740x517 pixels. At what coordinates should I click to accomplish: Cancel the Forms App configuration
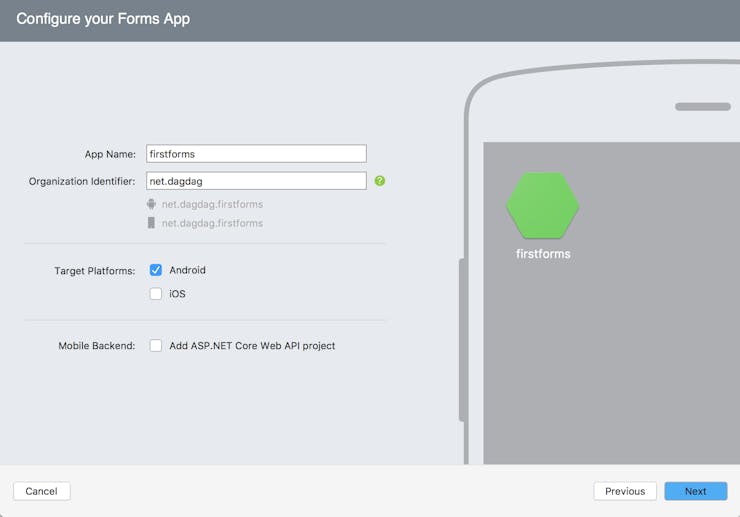[42, 491]
